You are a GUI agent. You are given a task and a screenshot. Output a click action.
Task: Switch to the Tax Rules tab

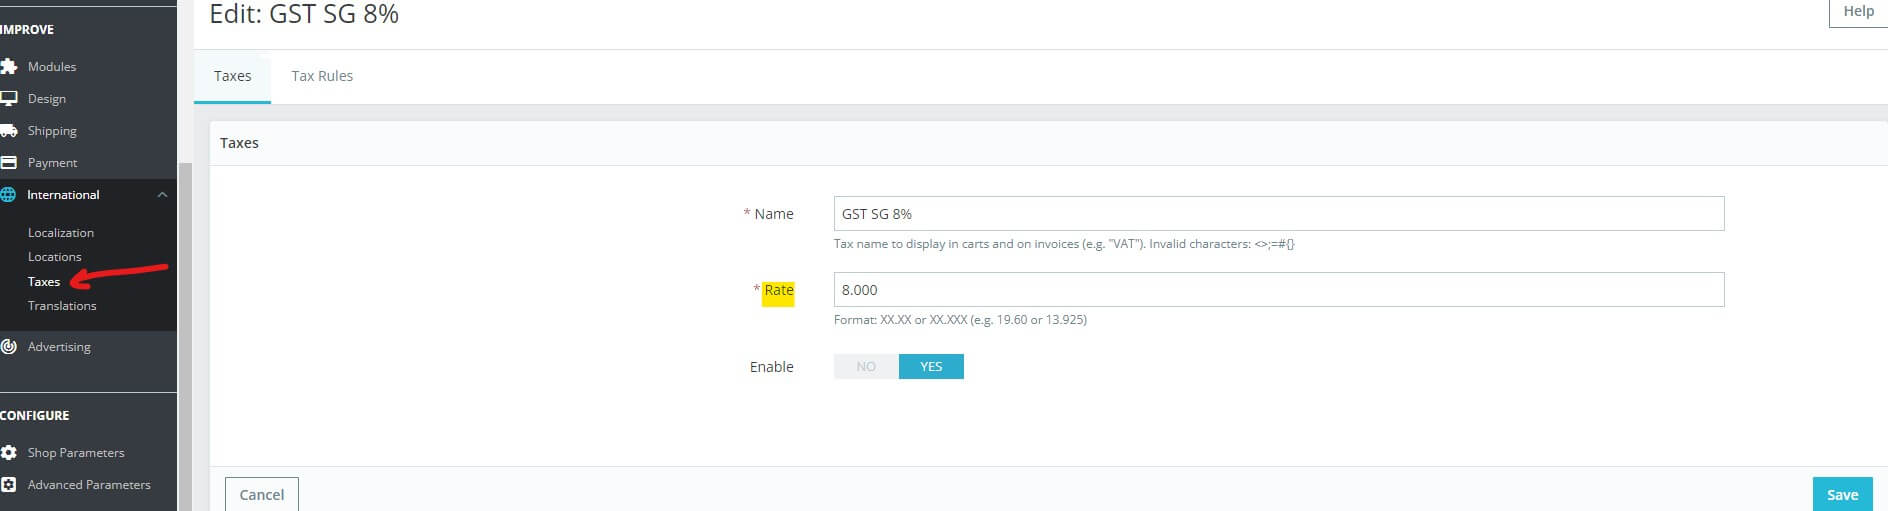[322, 76]
